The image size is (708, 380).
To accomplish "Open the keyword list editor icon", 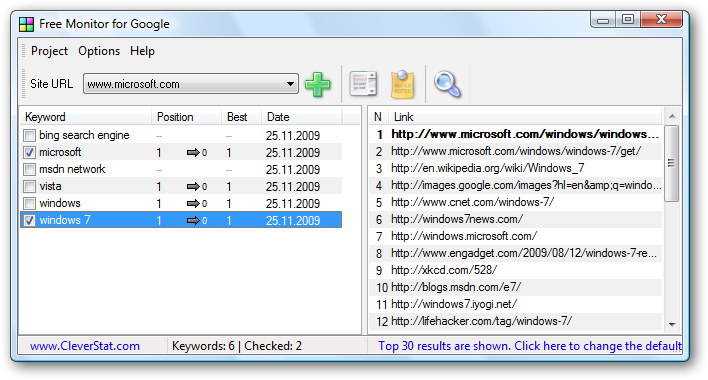I will (x=363, y=84).
